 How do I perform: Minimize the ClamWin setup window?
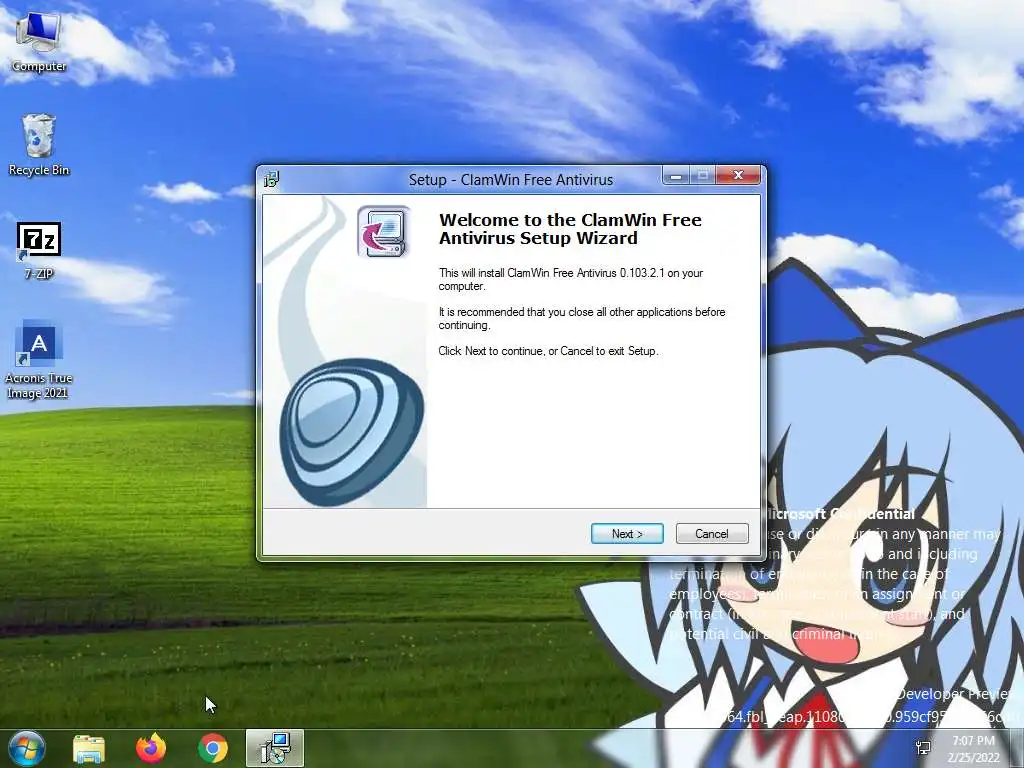676,176
